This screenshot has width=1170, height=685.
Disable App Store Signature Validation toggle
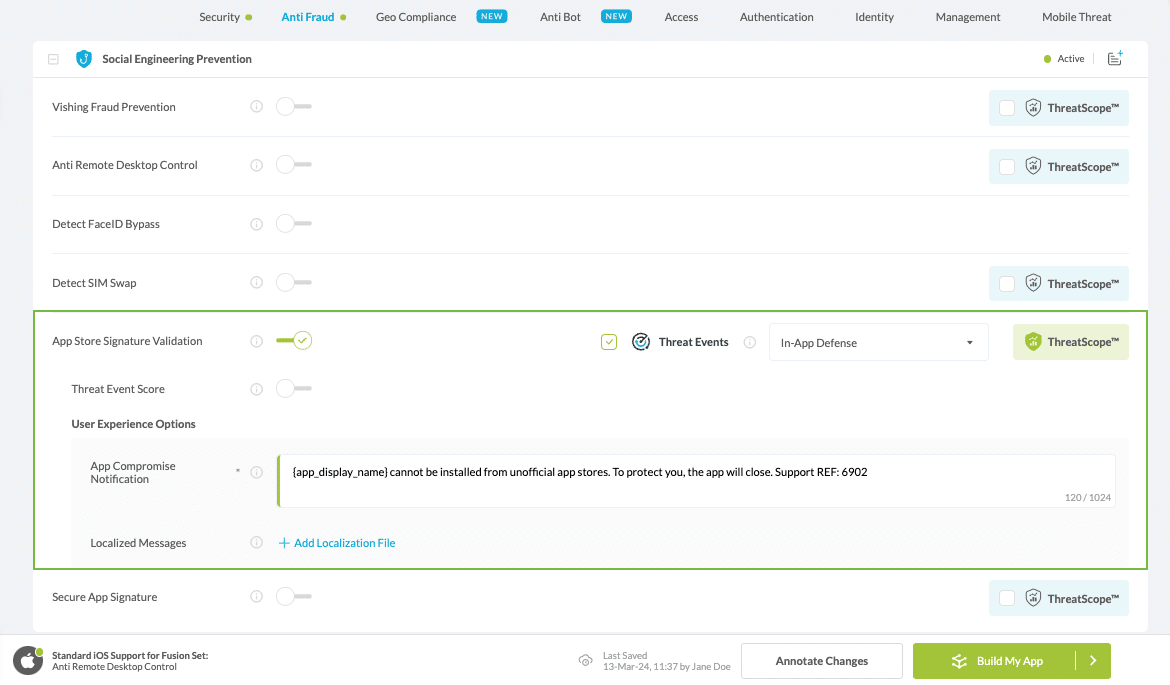(x=295, y=341)
